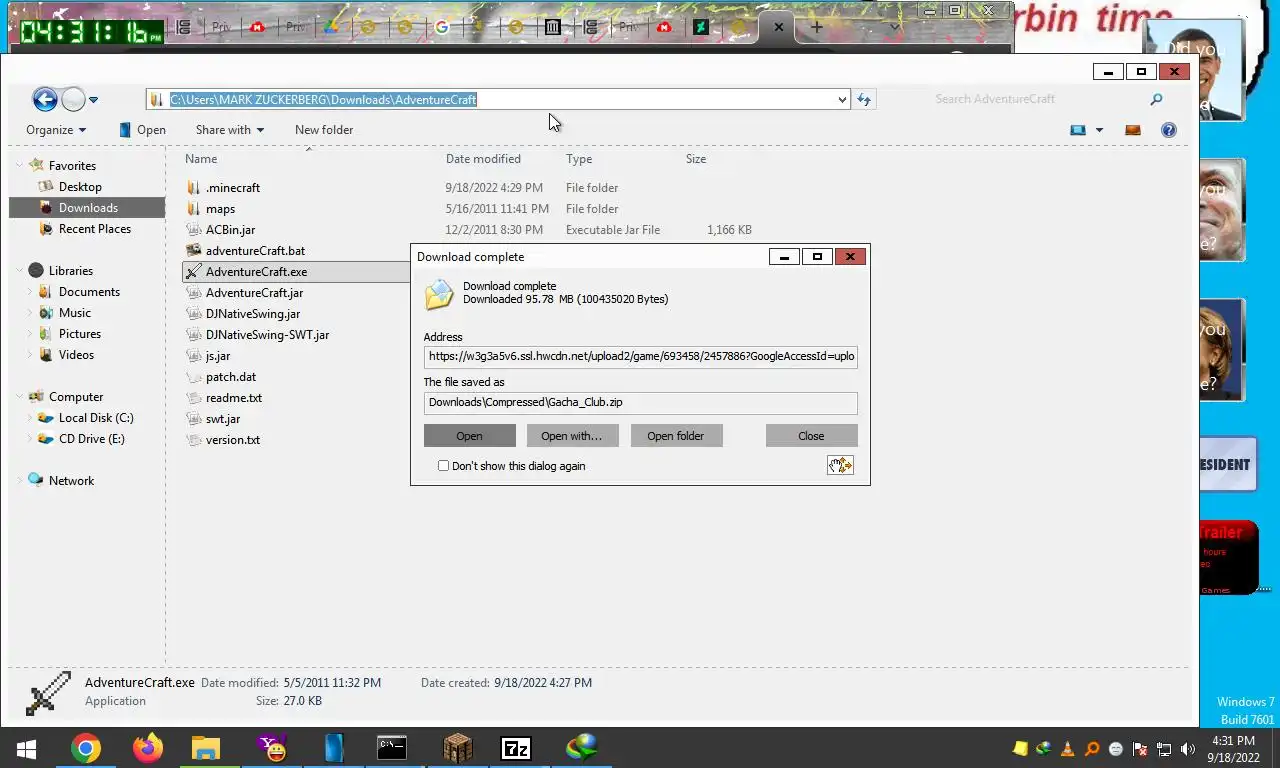
Task: Select the .minecraft folder
Action: tap(233, 188)
